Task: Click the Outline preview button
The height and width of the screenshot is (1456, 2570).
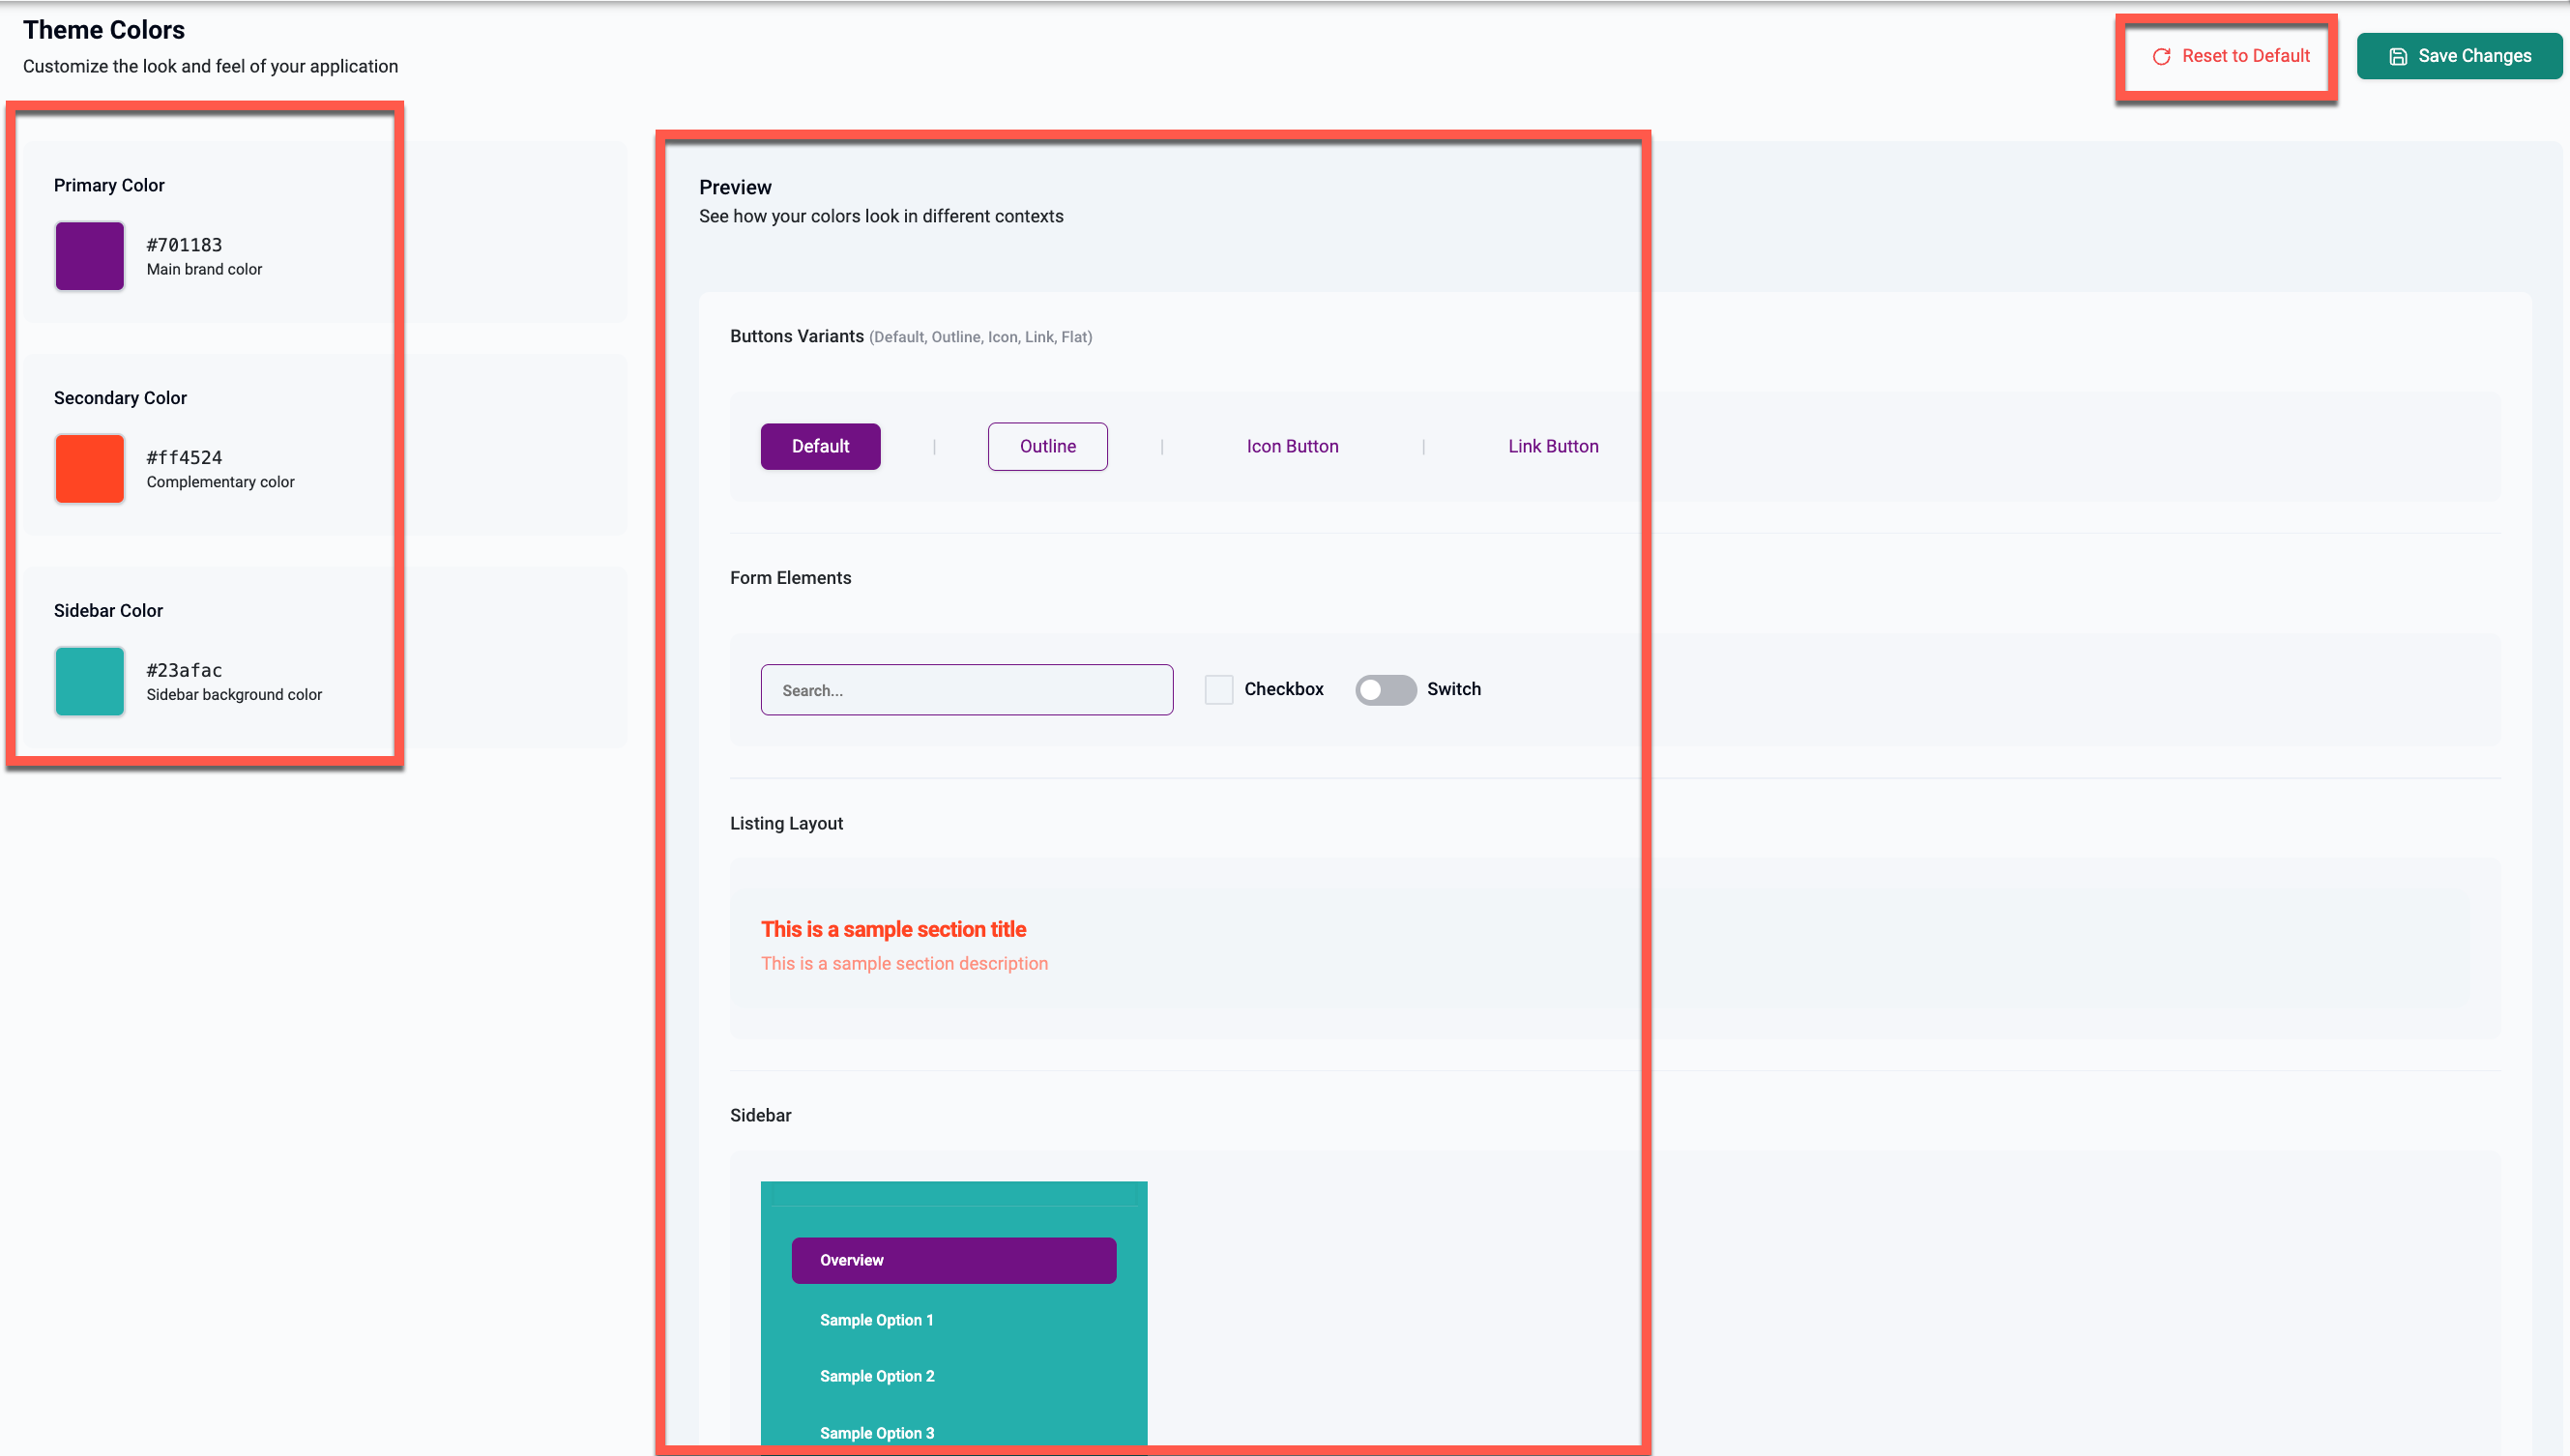Action: [1047, 446]
